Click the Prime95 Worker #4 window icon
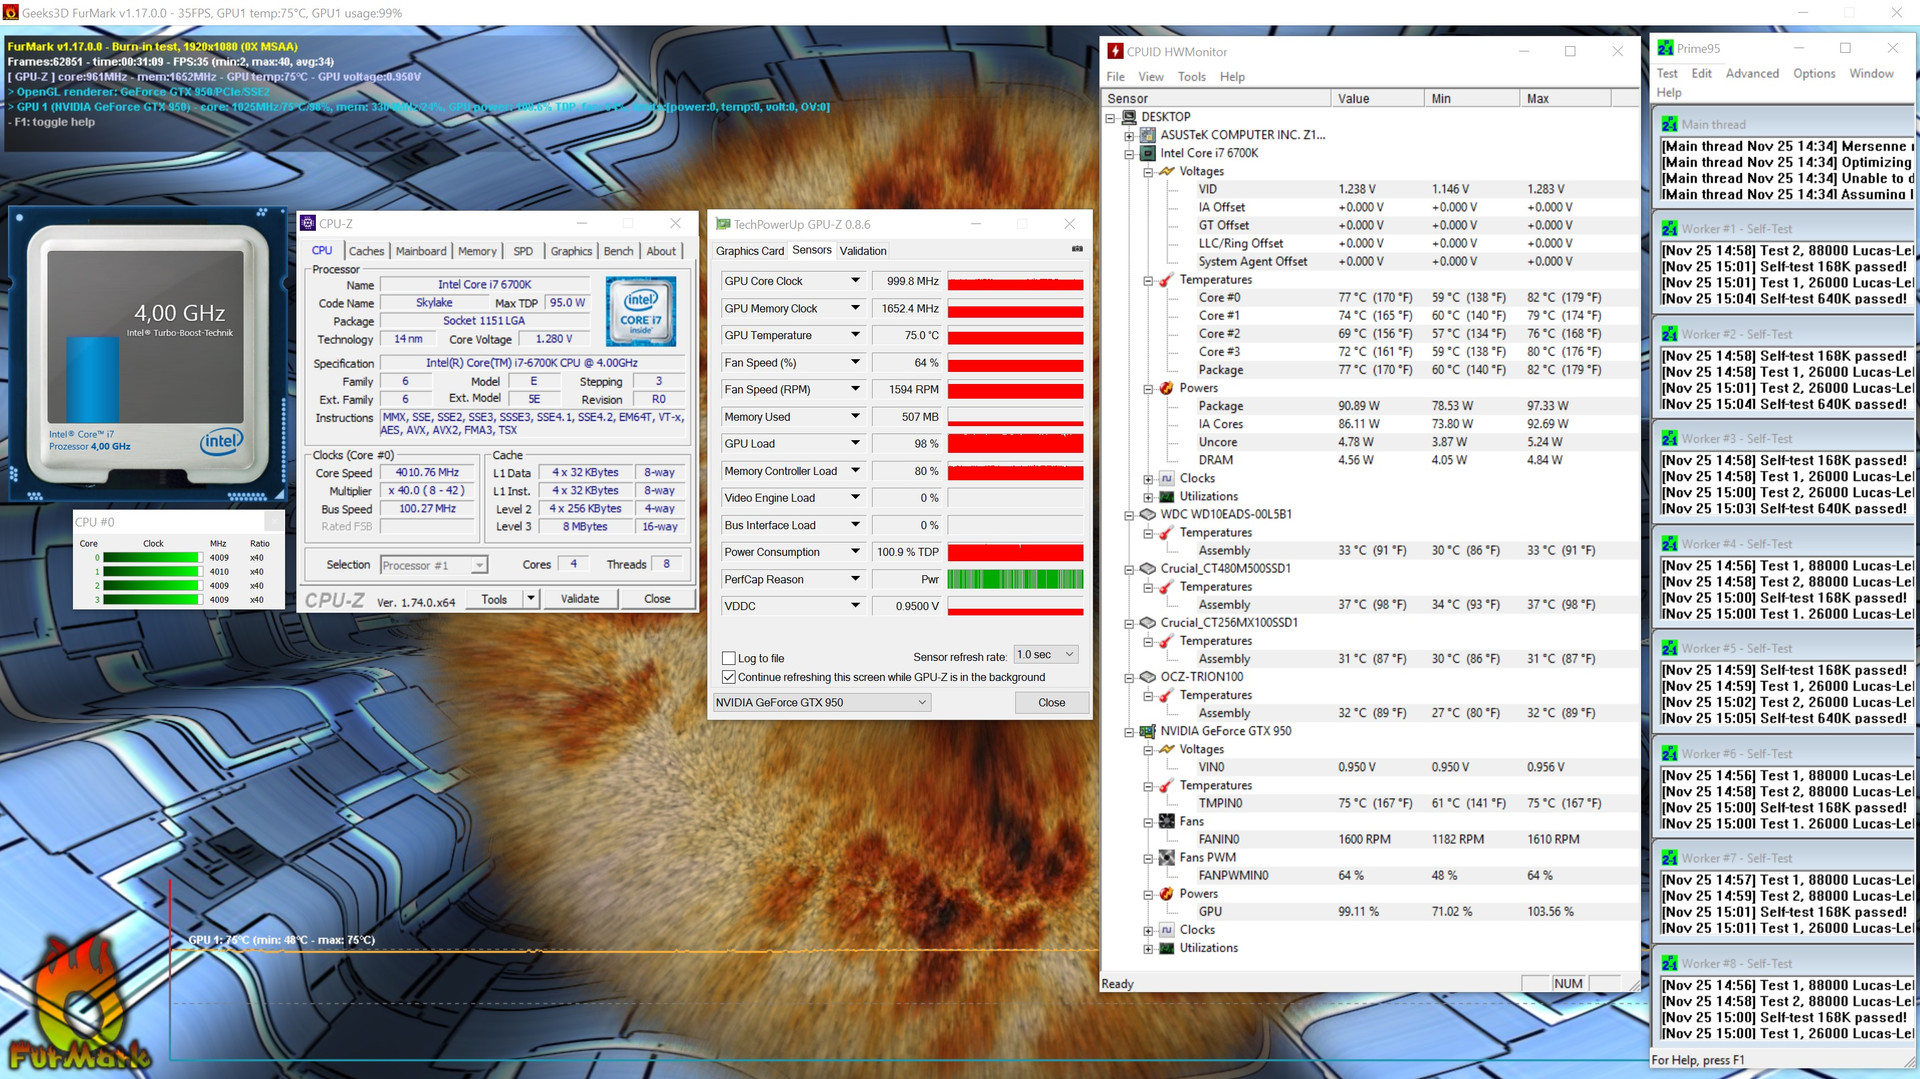 (1669, 544)
